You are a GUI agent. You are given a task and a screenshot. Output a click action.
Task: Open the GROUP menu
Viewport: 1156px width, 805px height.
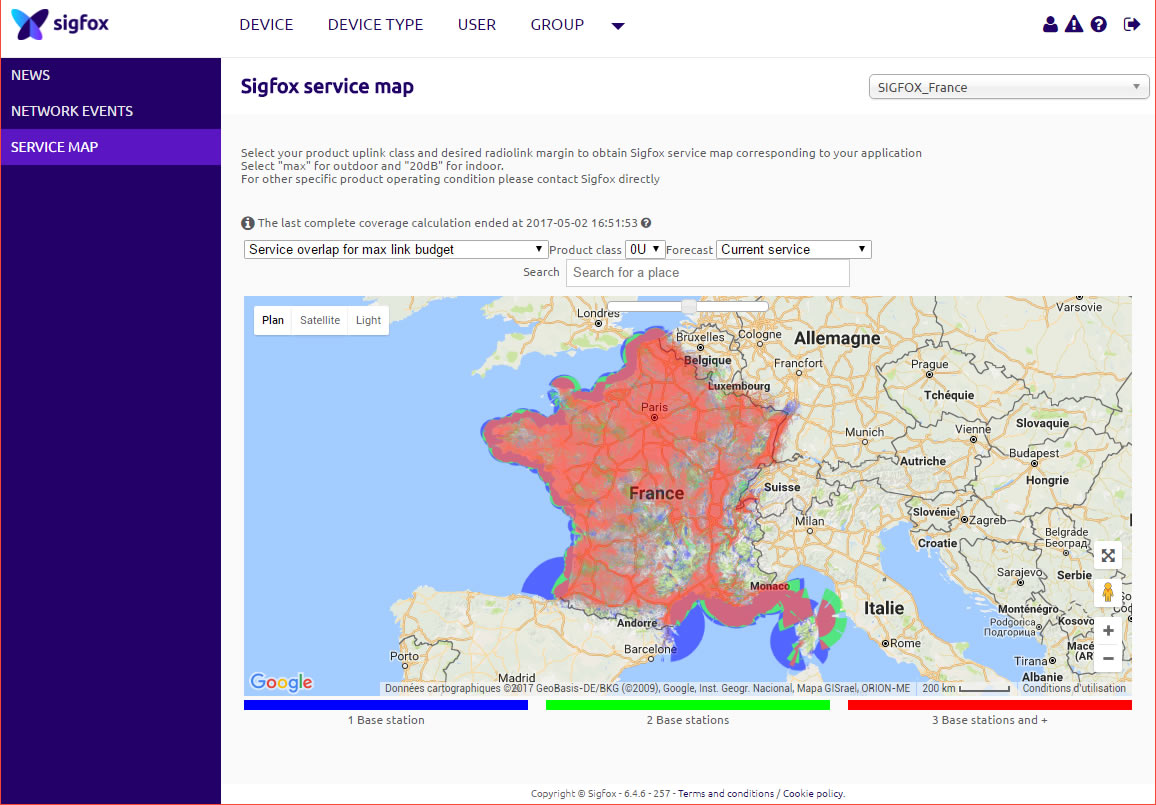click(557, 25)
